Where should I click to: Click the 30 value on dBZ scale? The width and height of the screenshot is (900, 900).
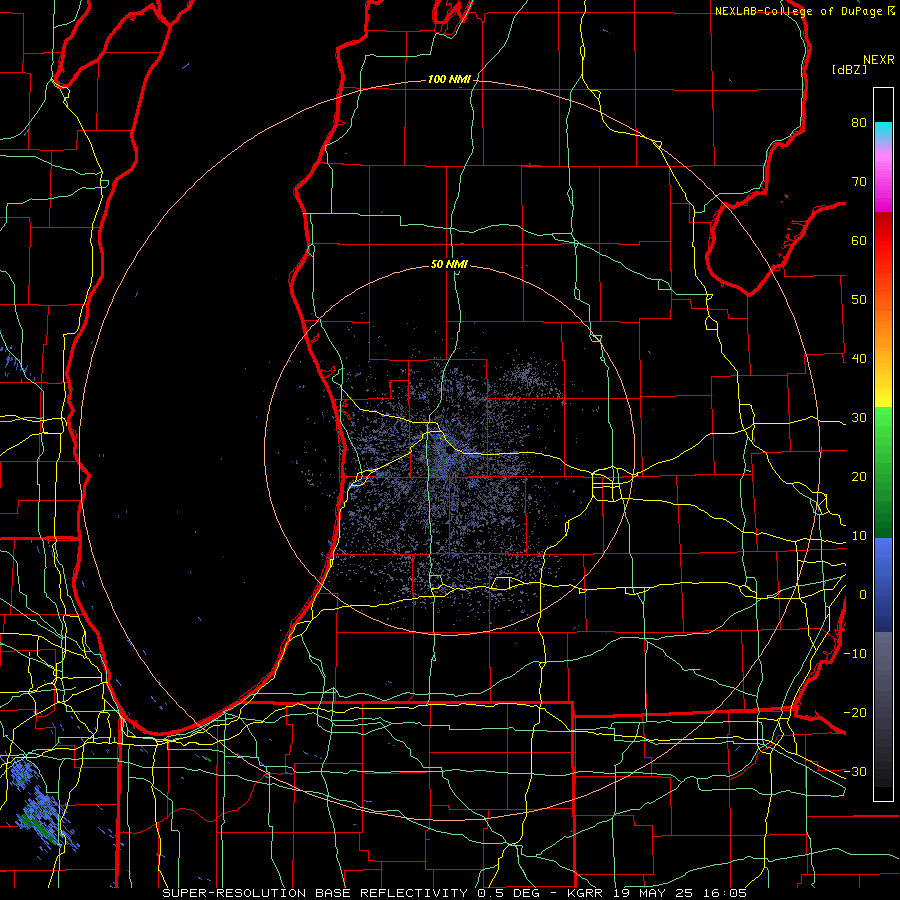[859, 418]
